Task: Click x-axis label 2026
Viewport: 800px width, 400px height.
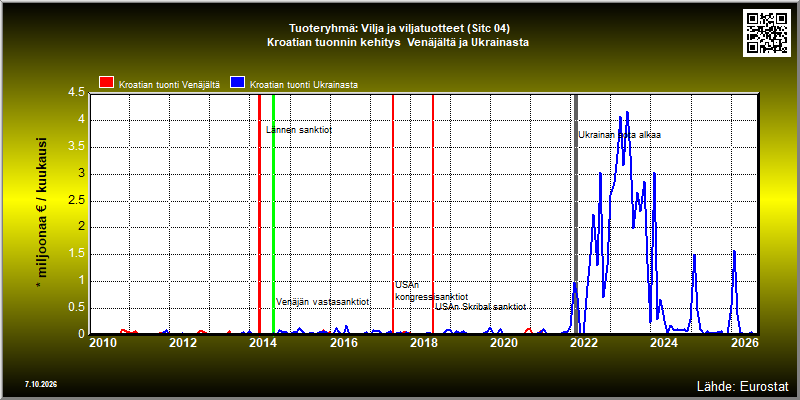Action: (745, 342)
